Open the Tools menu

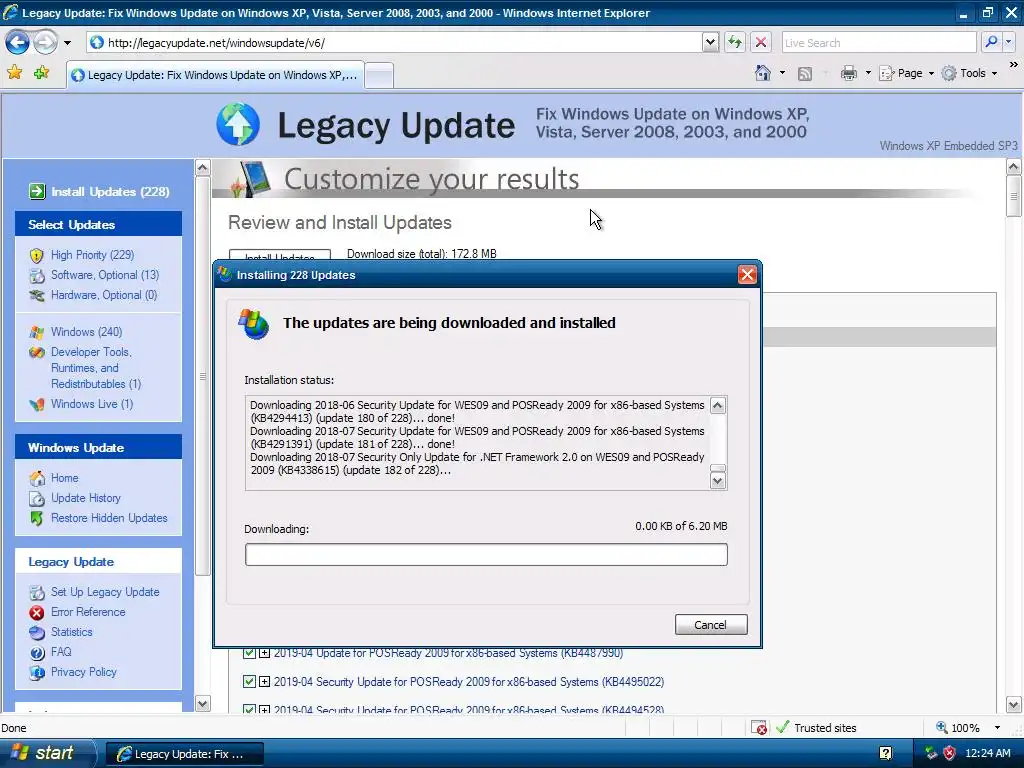(x=969, y=73)
